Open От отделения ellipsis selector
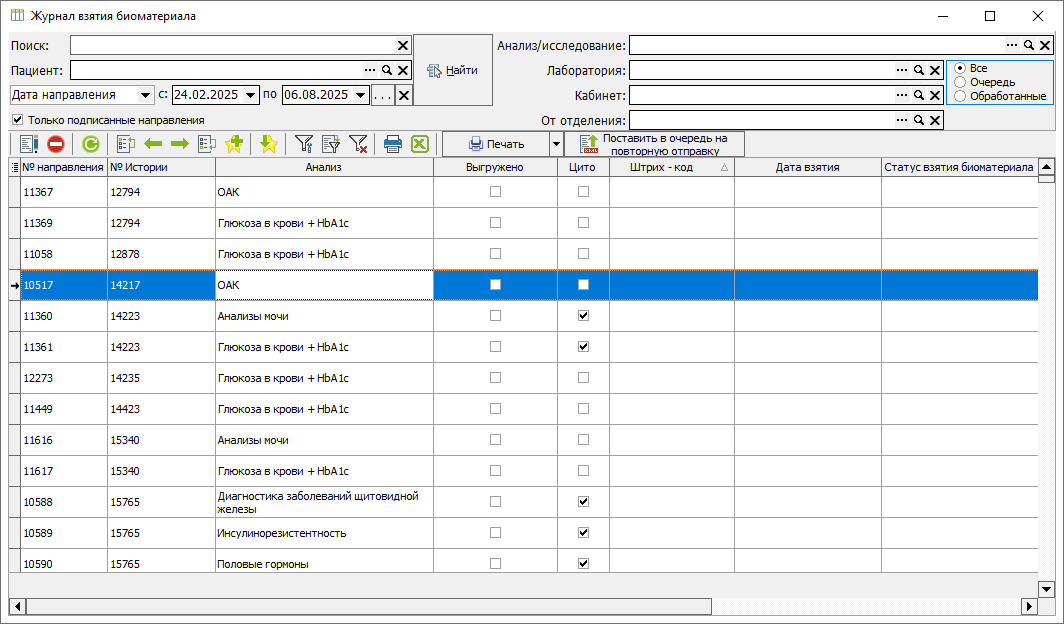This screenshot has height=624, width=1064. point(902,120)
